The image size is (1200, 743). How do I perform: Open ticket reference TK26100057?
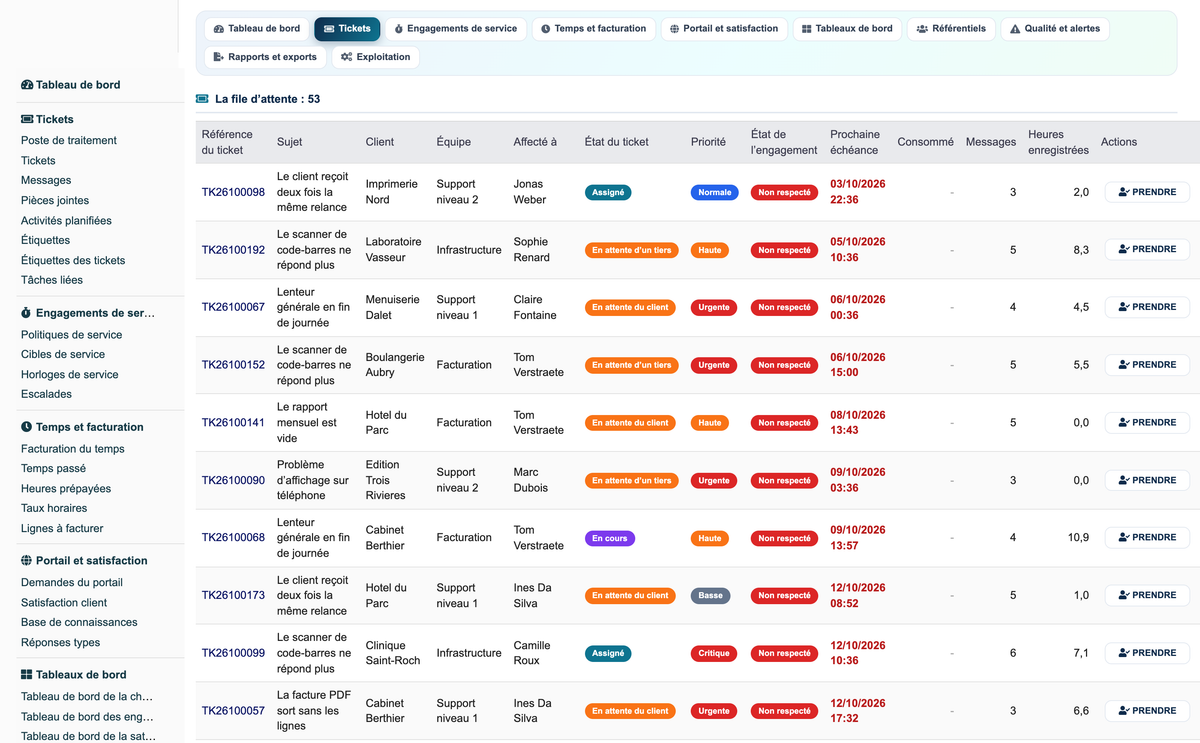[233, 711]
